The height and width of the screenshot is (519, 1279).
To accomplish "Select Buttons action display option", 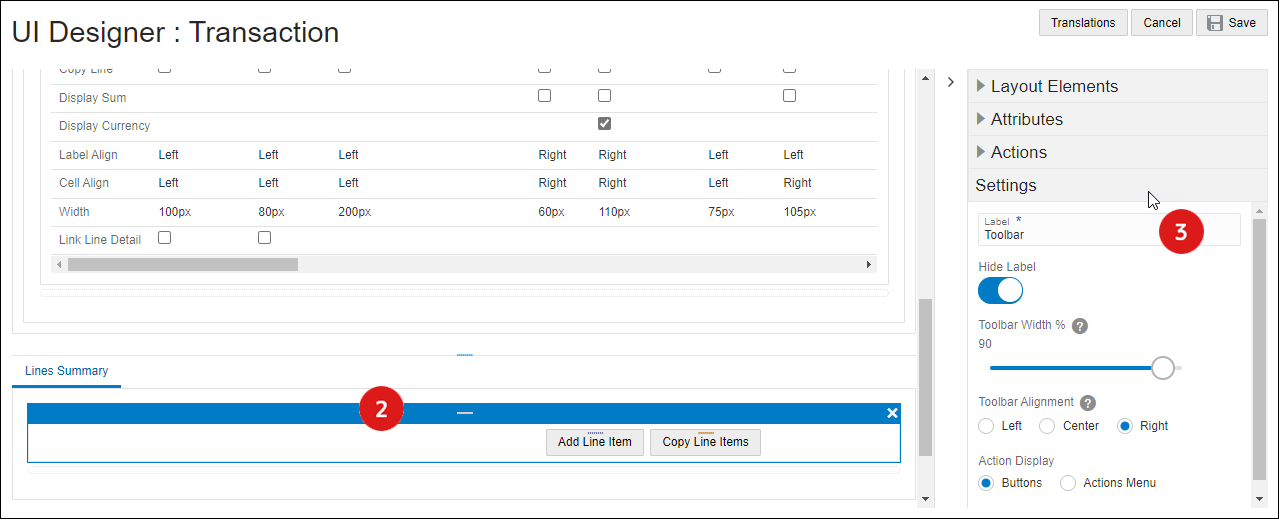I will click(987, 483).
